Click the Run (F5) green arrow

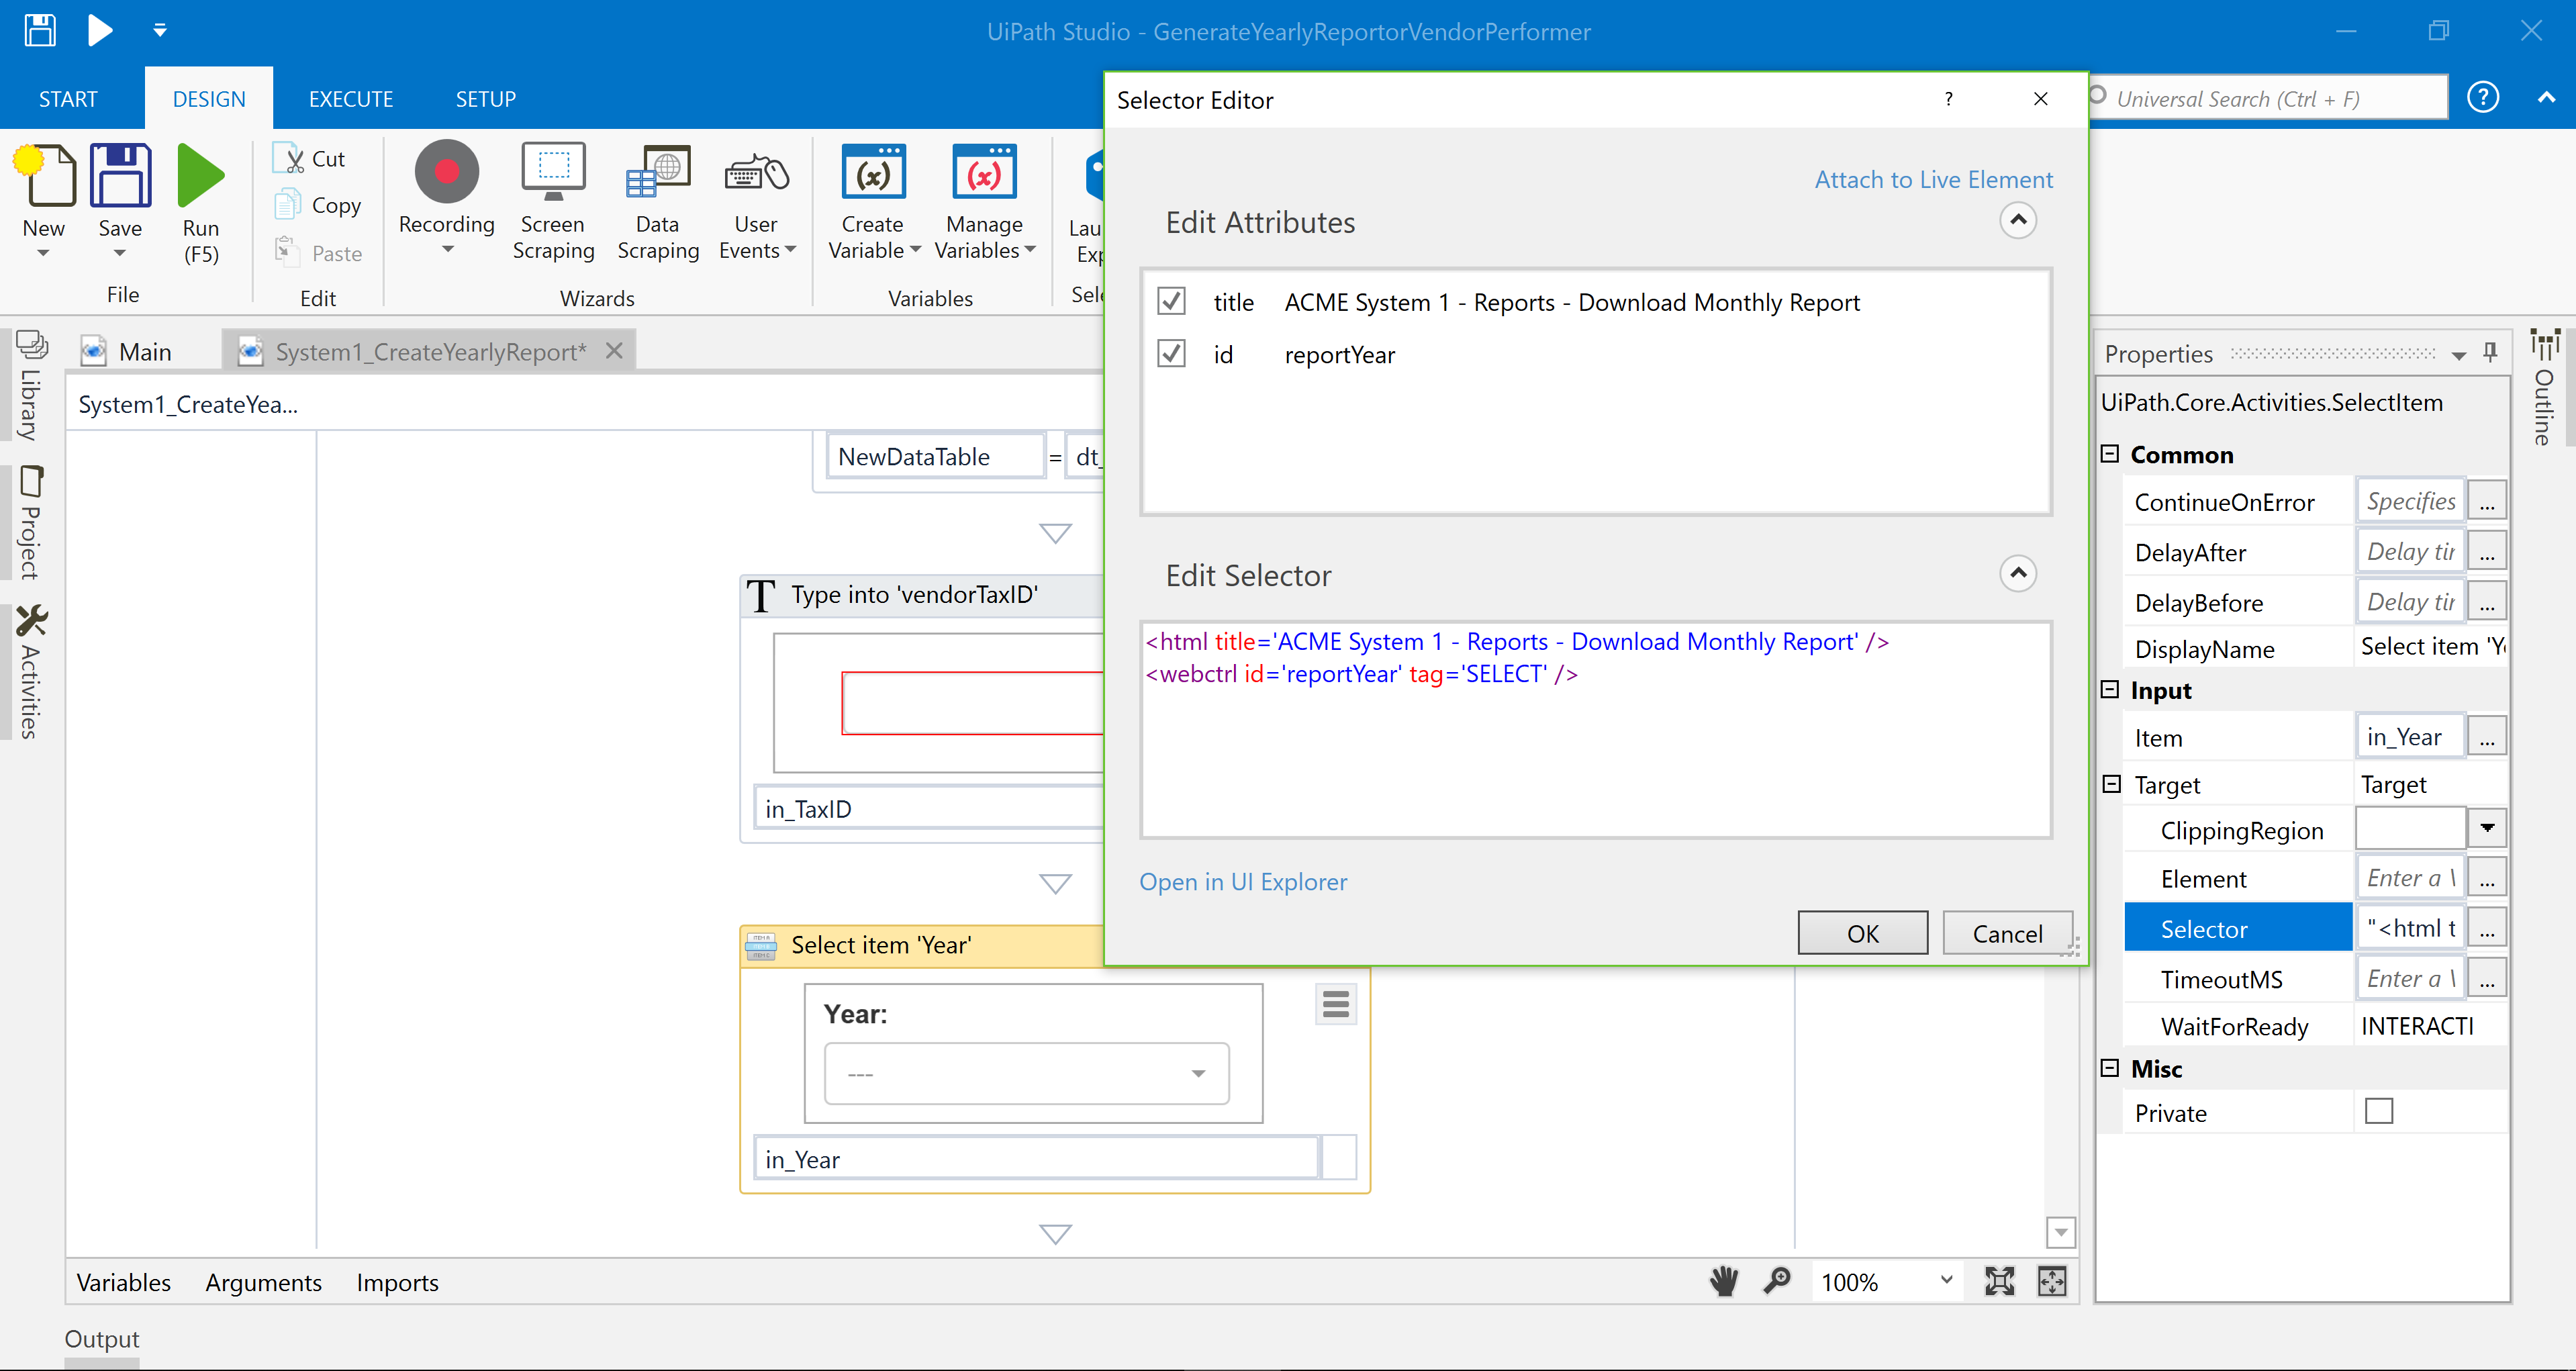[x=200, y=174]
